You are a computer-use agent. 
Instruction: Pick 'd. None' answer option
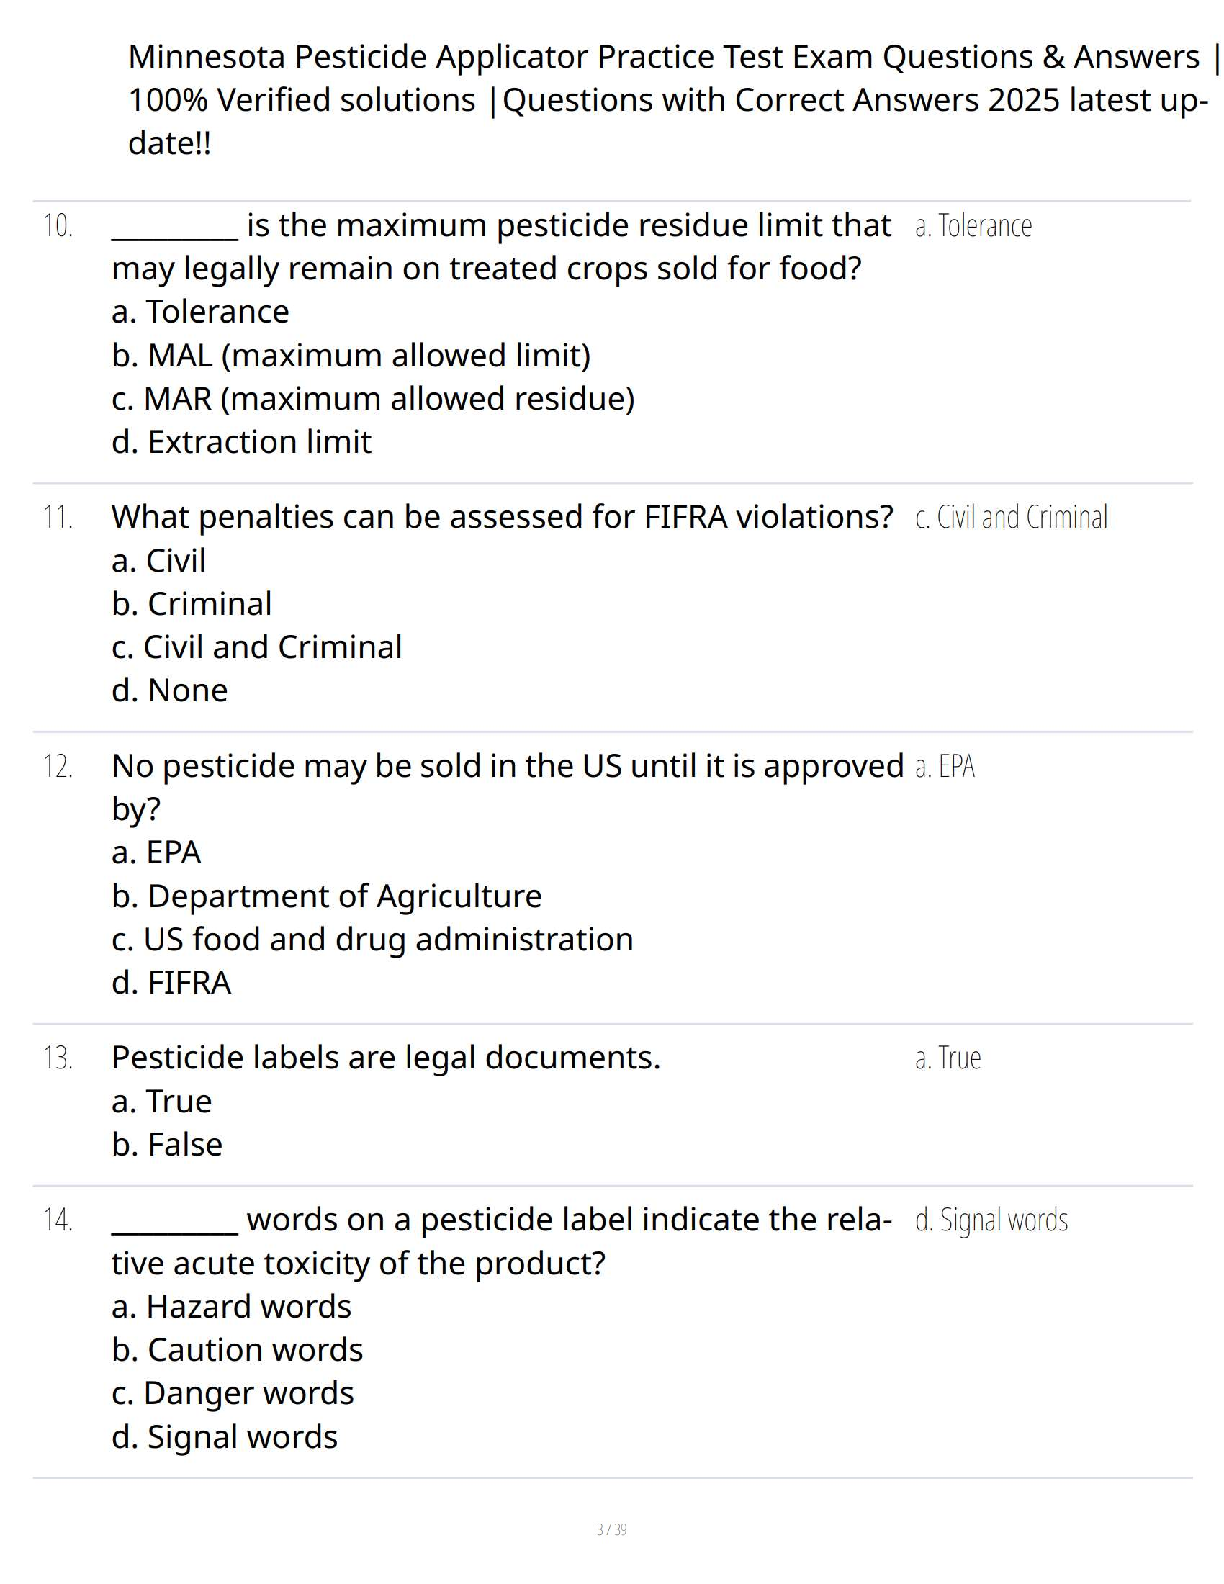coord(169,690)
